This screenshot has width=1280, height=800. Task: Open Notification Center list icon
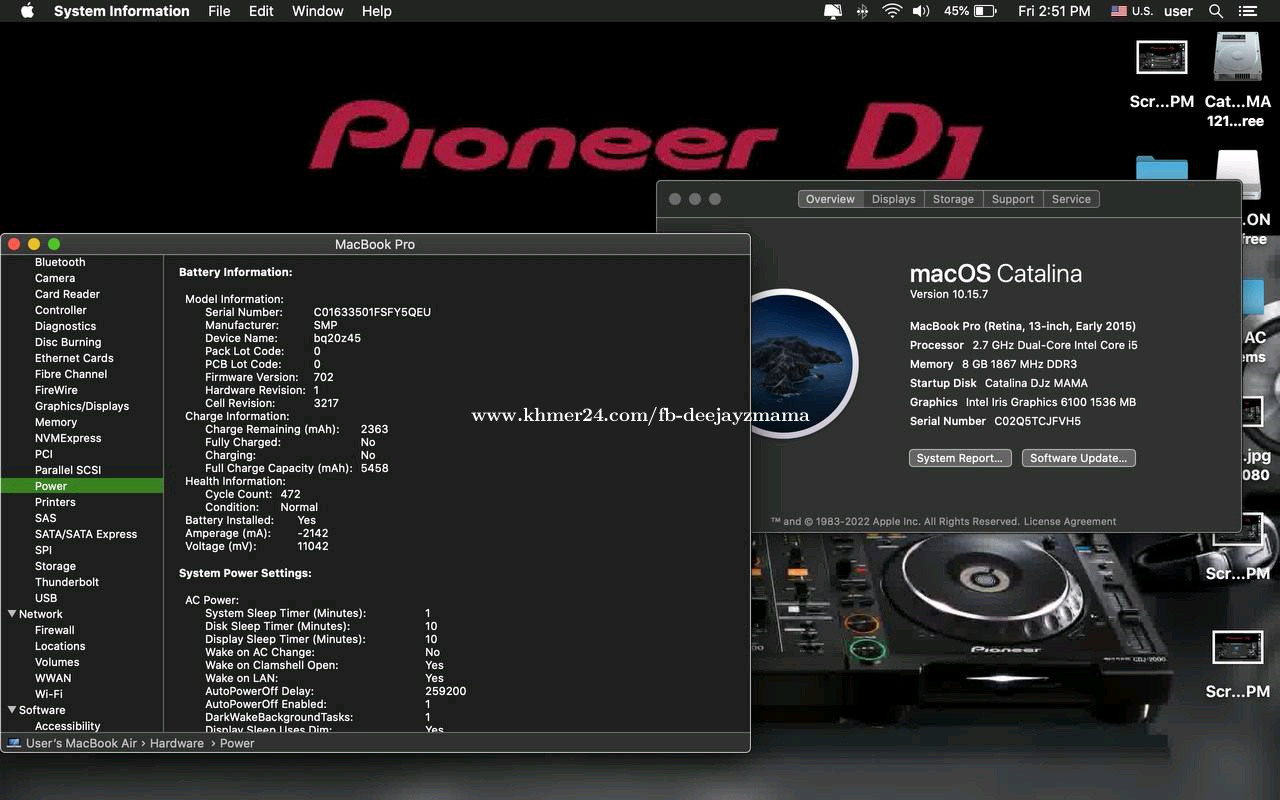coord(1246,11)
